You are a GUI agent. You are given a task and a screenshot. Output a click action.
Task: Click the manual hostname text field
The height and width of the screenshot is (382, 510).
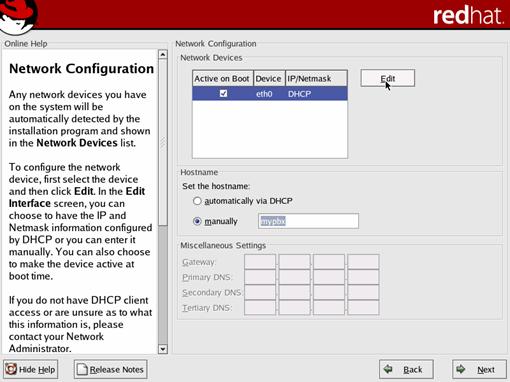pyautogui.click(x=308, y=221)
